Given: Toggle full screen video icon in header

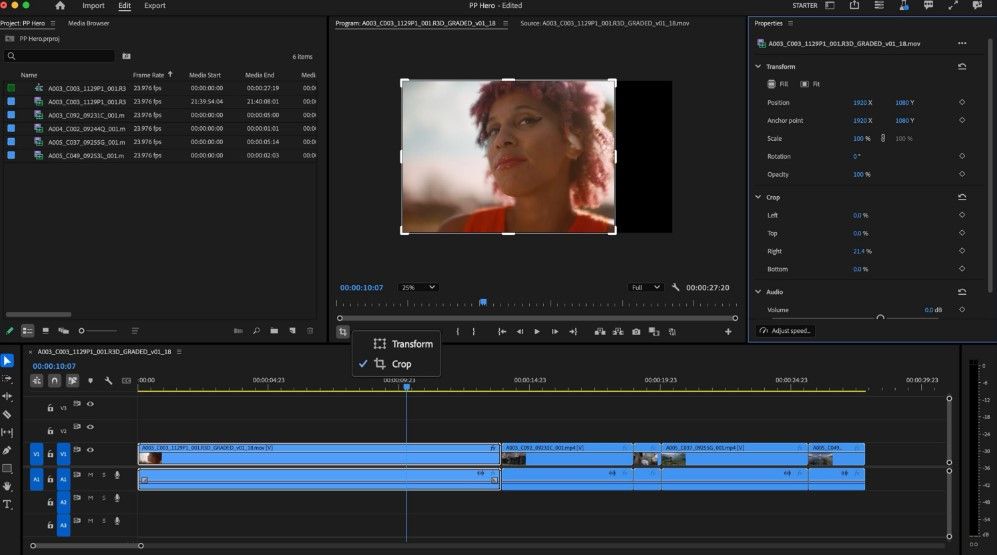Looking at the screenshot, I should click(952, 5).
